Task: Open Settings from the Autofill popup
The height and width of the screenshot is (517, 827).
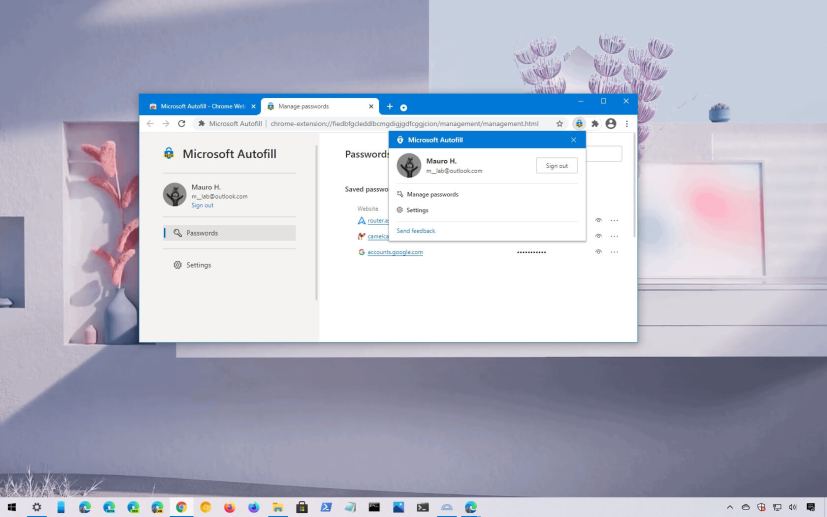Action: pyautogui.click(x=417, y=210)
